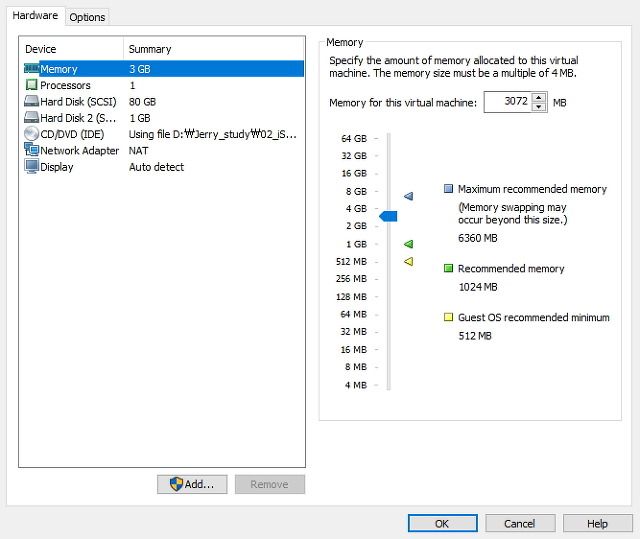640x539 pixels.
Task: Click the Cancel button
Action: (x=520, y=523)
